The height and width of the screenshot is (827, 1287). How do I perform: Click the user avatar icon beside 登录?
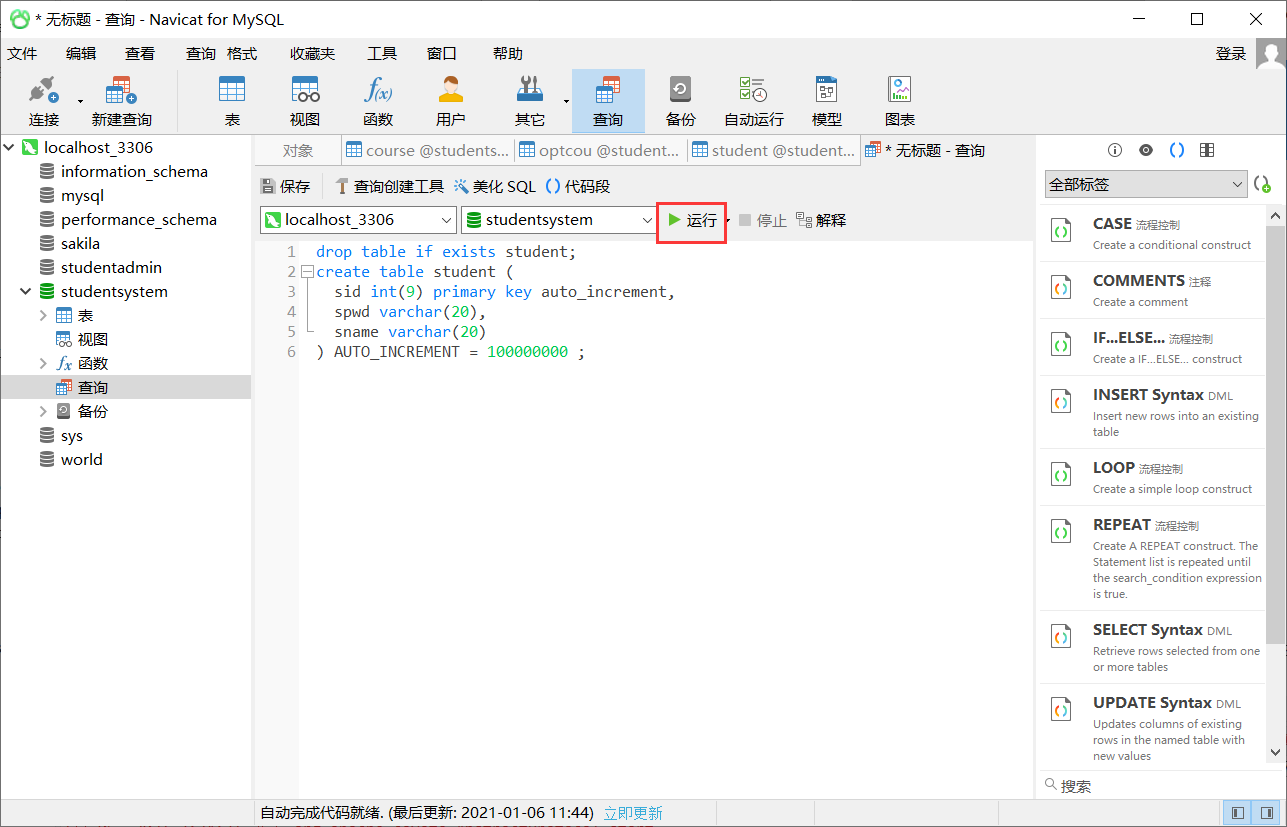point(1271,54)
